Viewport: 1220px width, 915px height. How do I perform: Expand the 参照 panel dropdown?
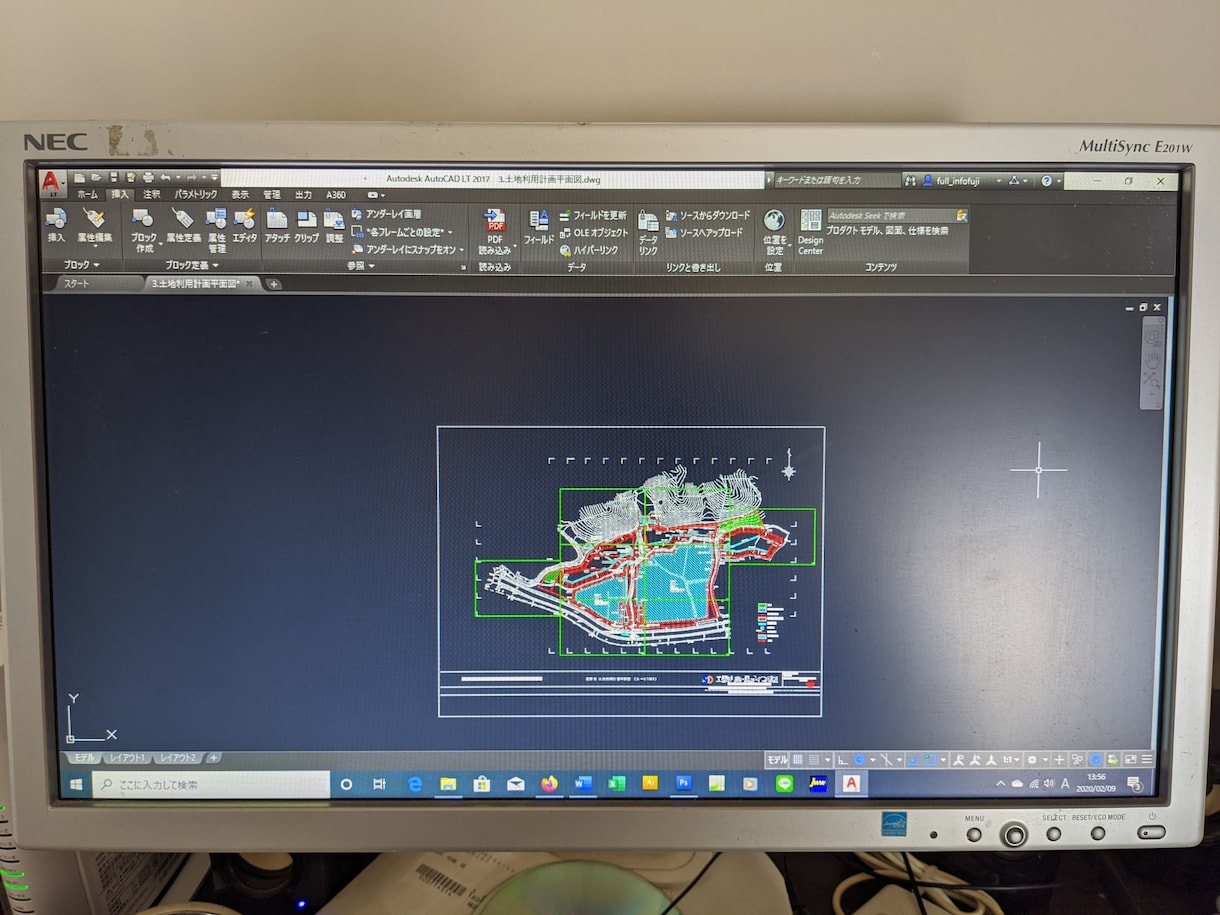tap(360, 265)
